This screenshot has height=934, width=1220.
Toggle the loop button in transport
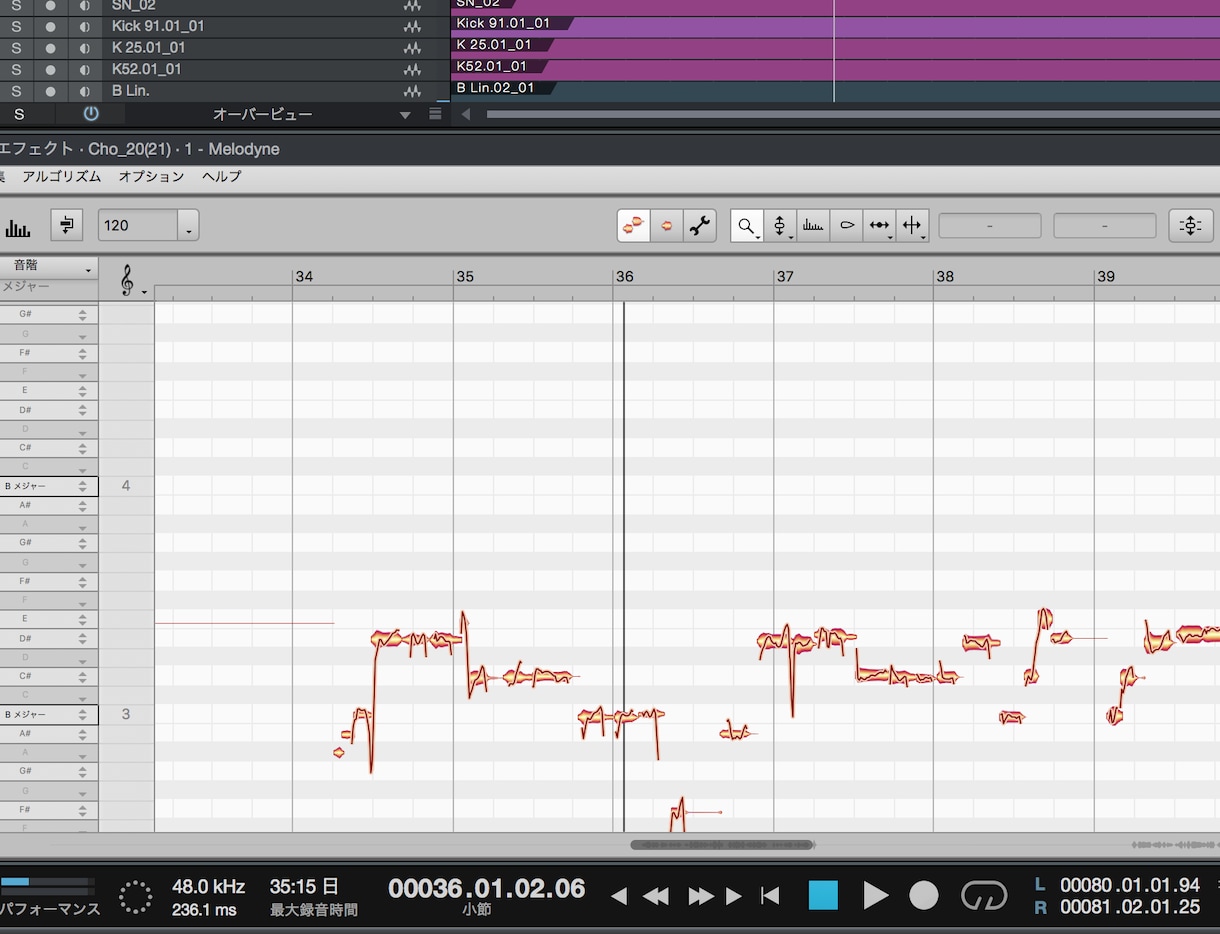984,895
